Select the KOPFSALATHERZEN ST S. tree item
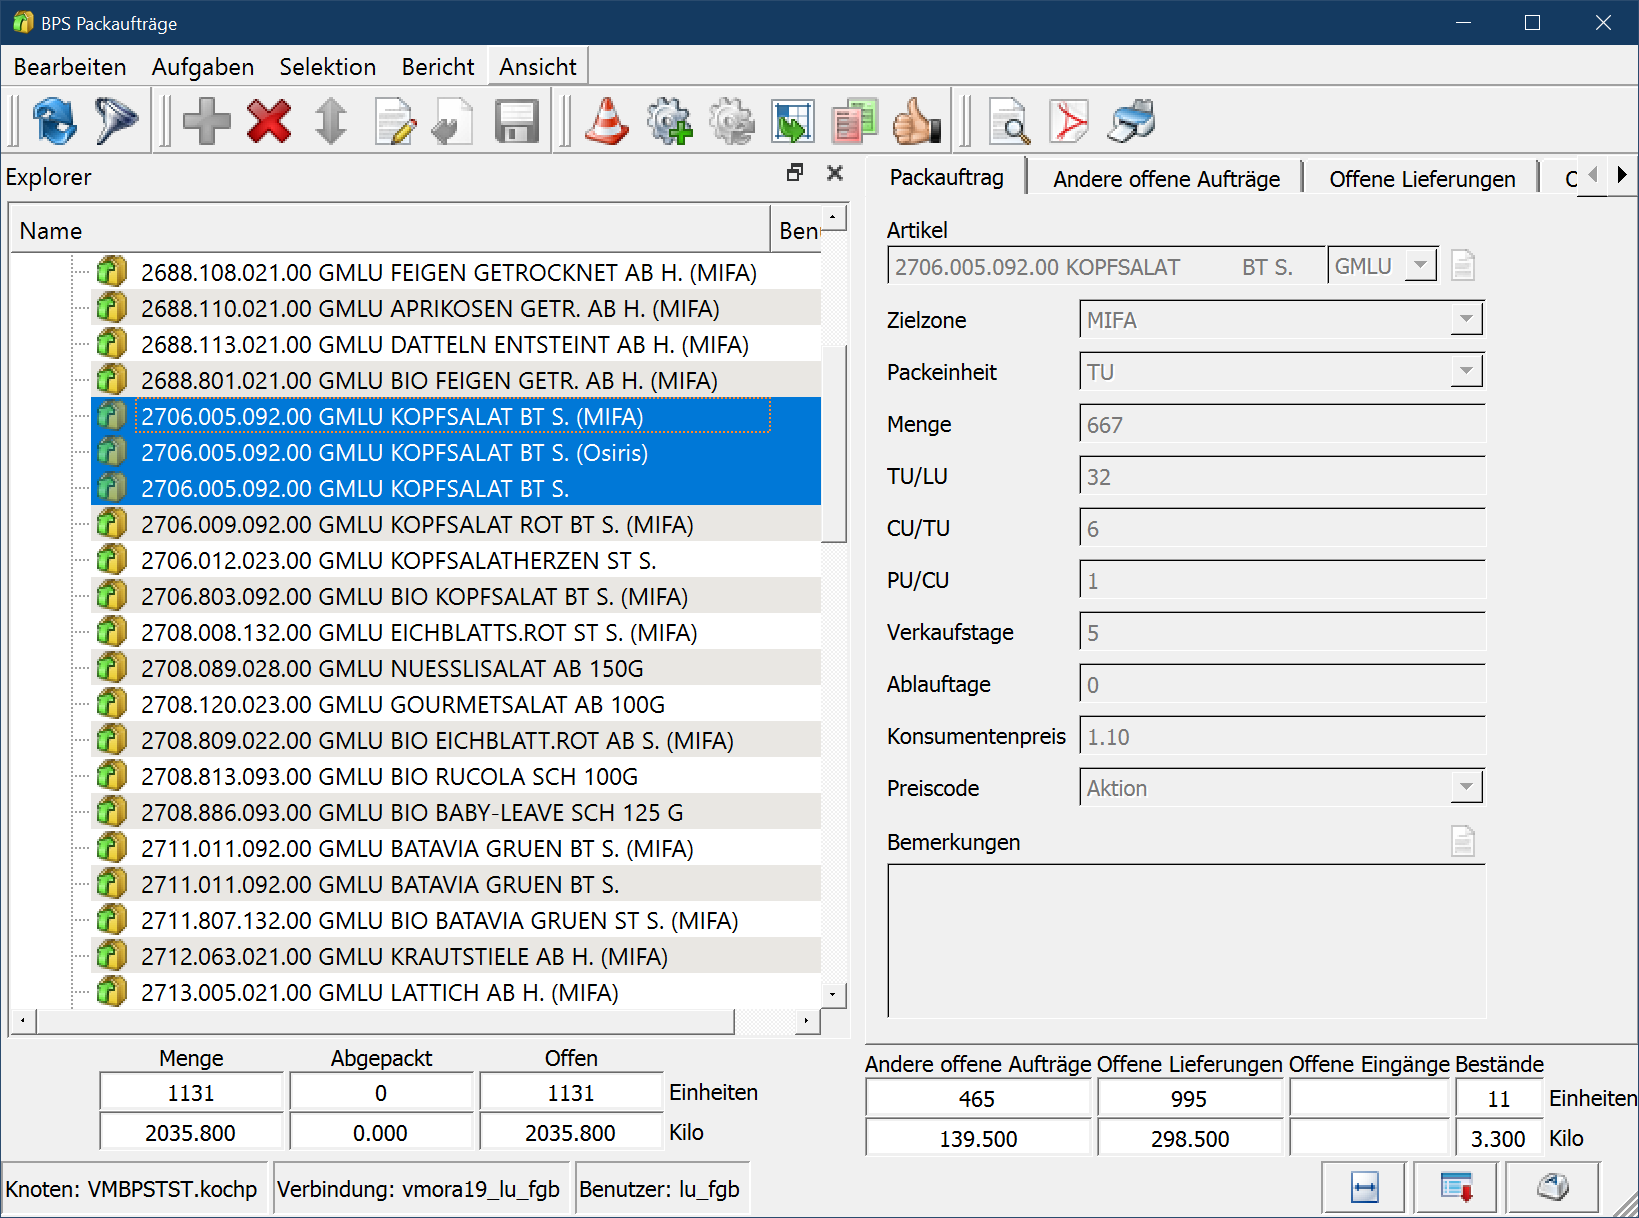 398,561
